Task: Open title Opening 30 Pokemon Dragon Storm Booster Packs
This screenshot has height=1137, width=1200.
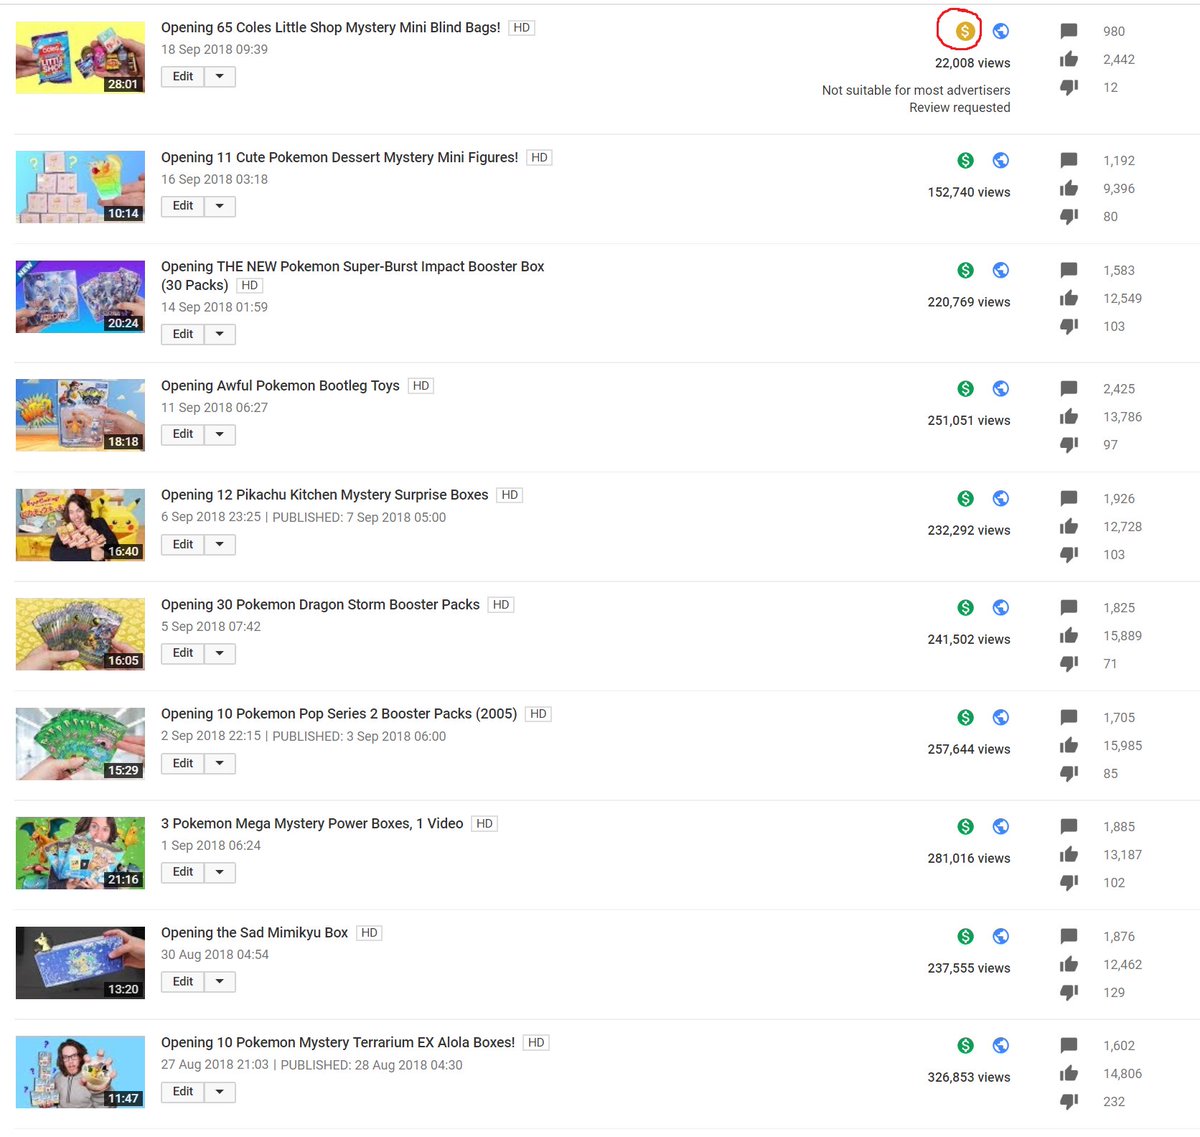Action: 320,605
